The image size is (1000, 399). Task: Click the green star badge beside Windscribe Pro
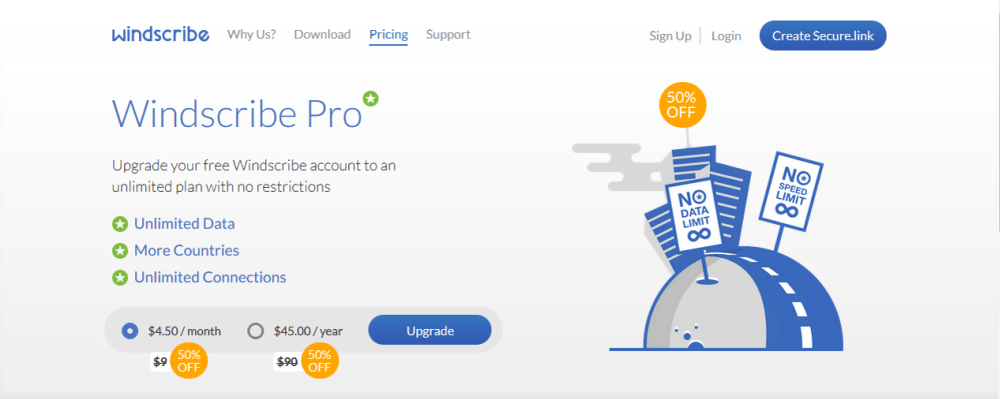[x=371, y=99]
